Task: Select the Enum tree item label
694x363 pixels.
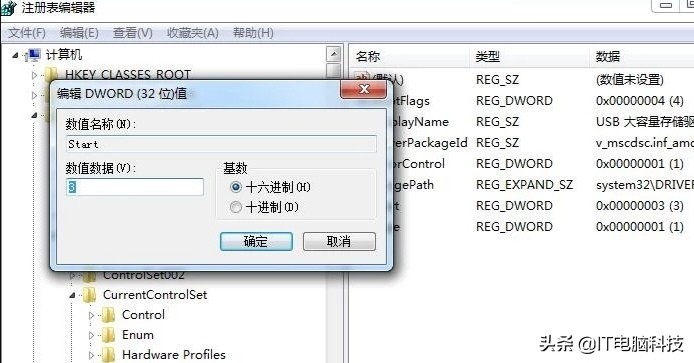Action: (138, 335)
